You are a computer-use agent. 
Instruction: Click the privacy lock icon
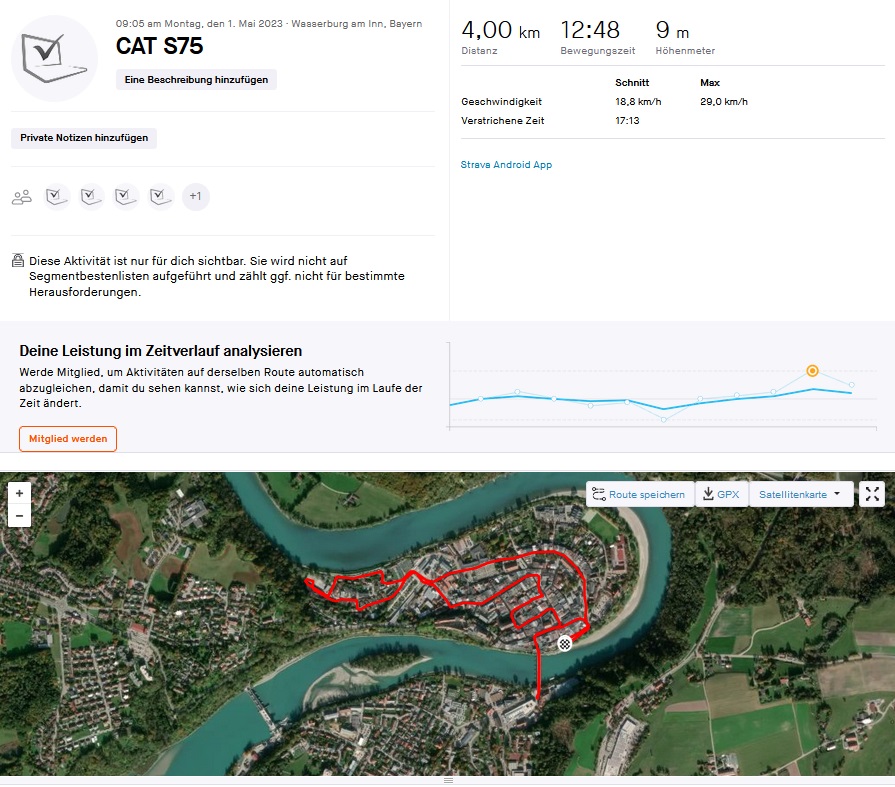point(18,261)
